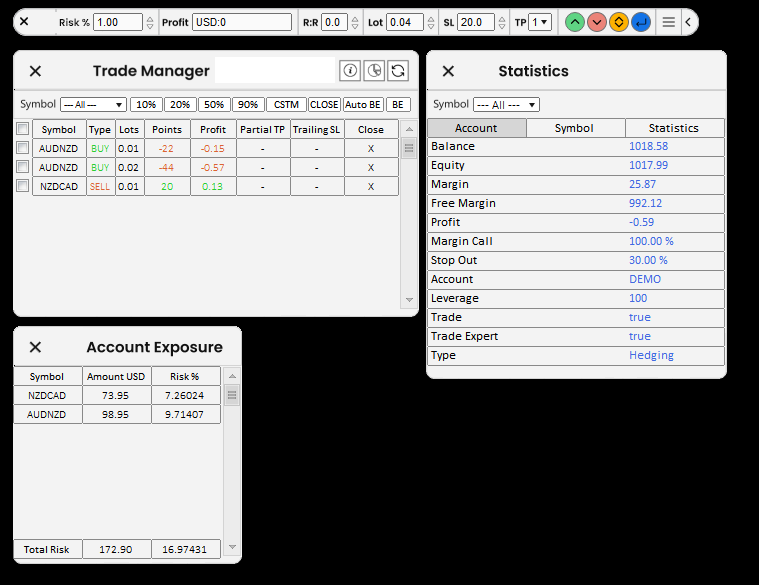Open the TP count dropdown

(540, 22)
